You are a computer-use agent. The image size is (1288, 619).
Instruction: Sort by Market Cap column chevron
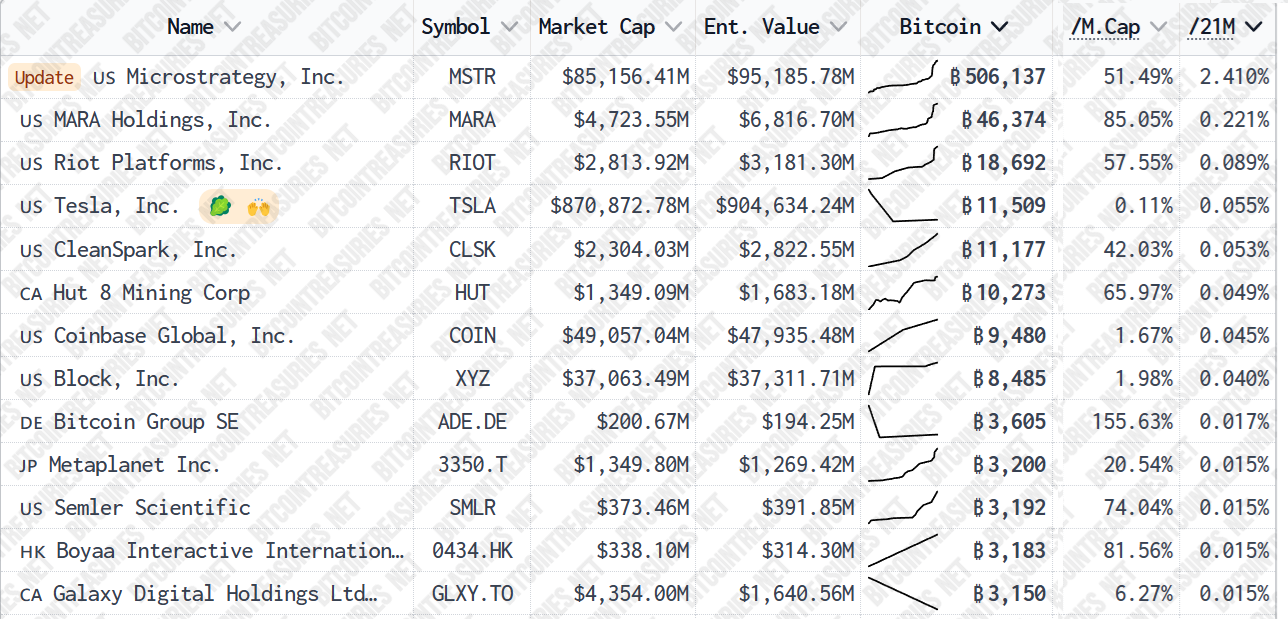coord(674,27)
